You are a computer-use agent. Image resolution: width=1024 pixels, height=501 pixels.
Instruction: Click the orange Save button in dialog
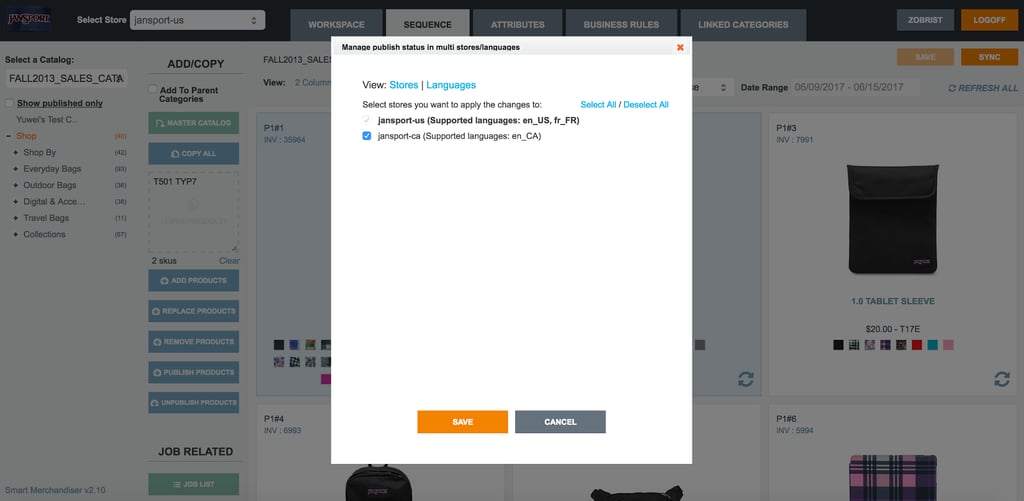pos(462,422)
